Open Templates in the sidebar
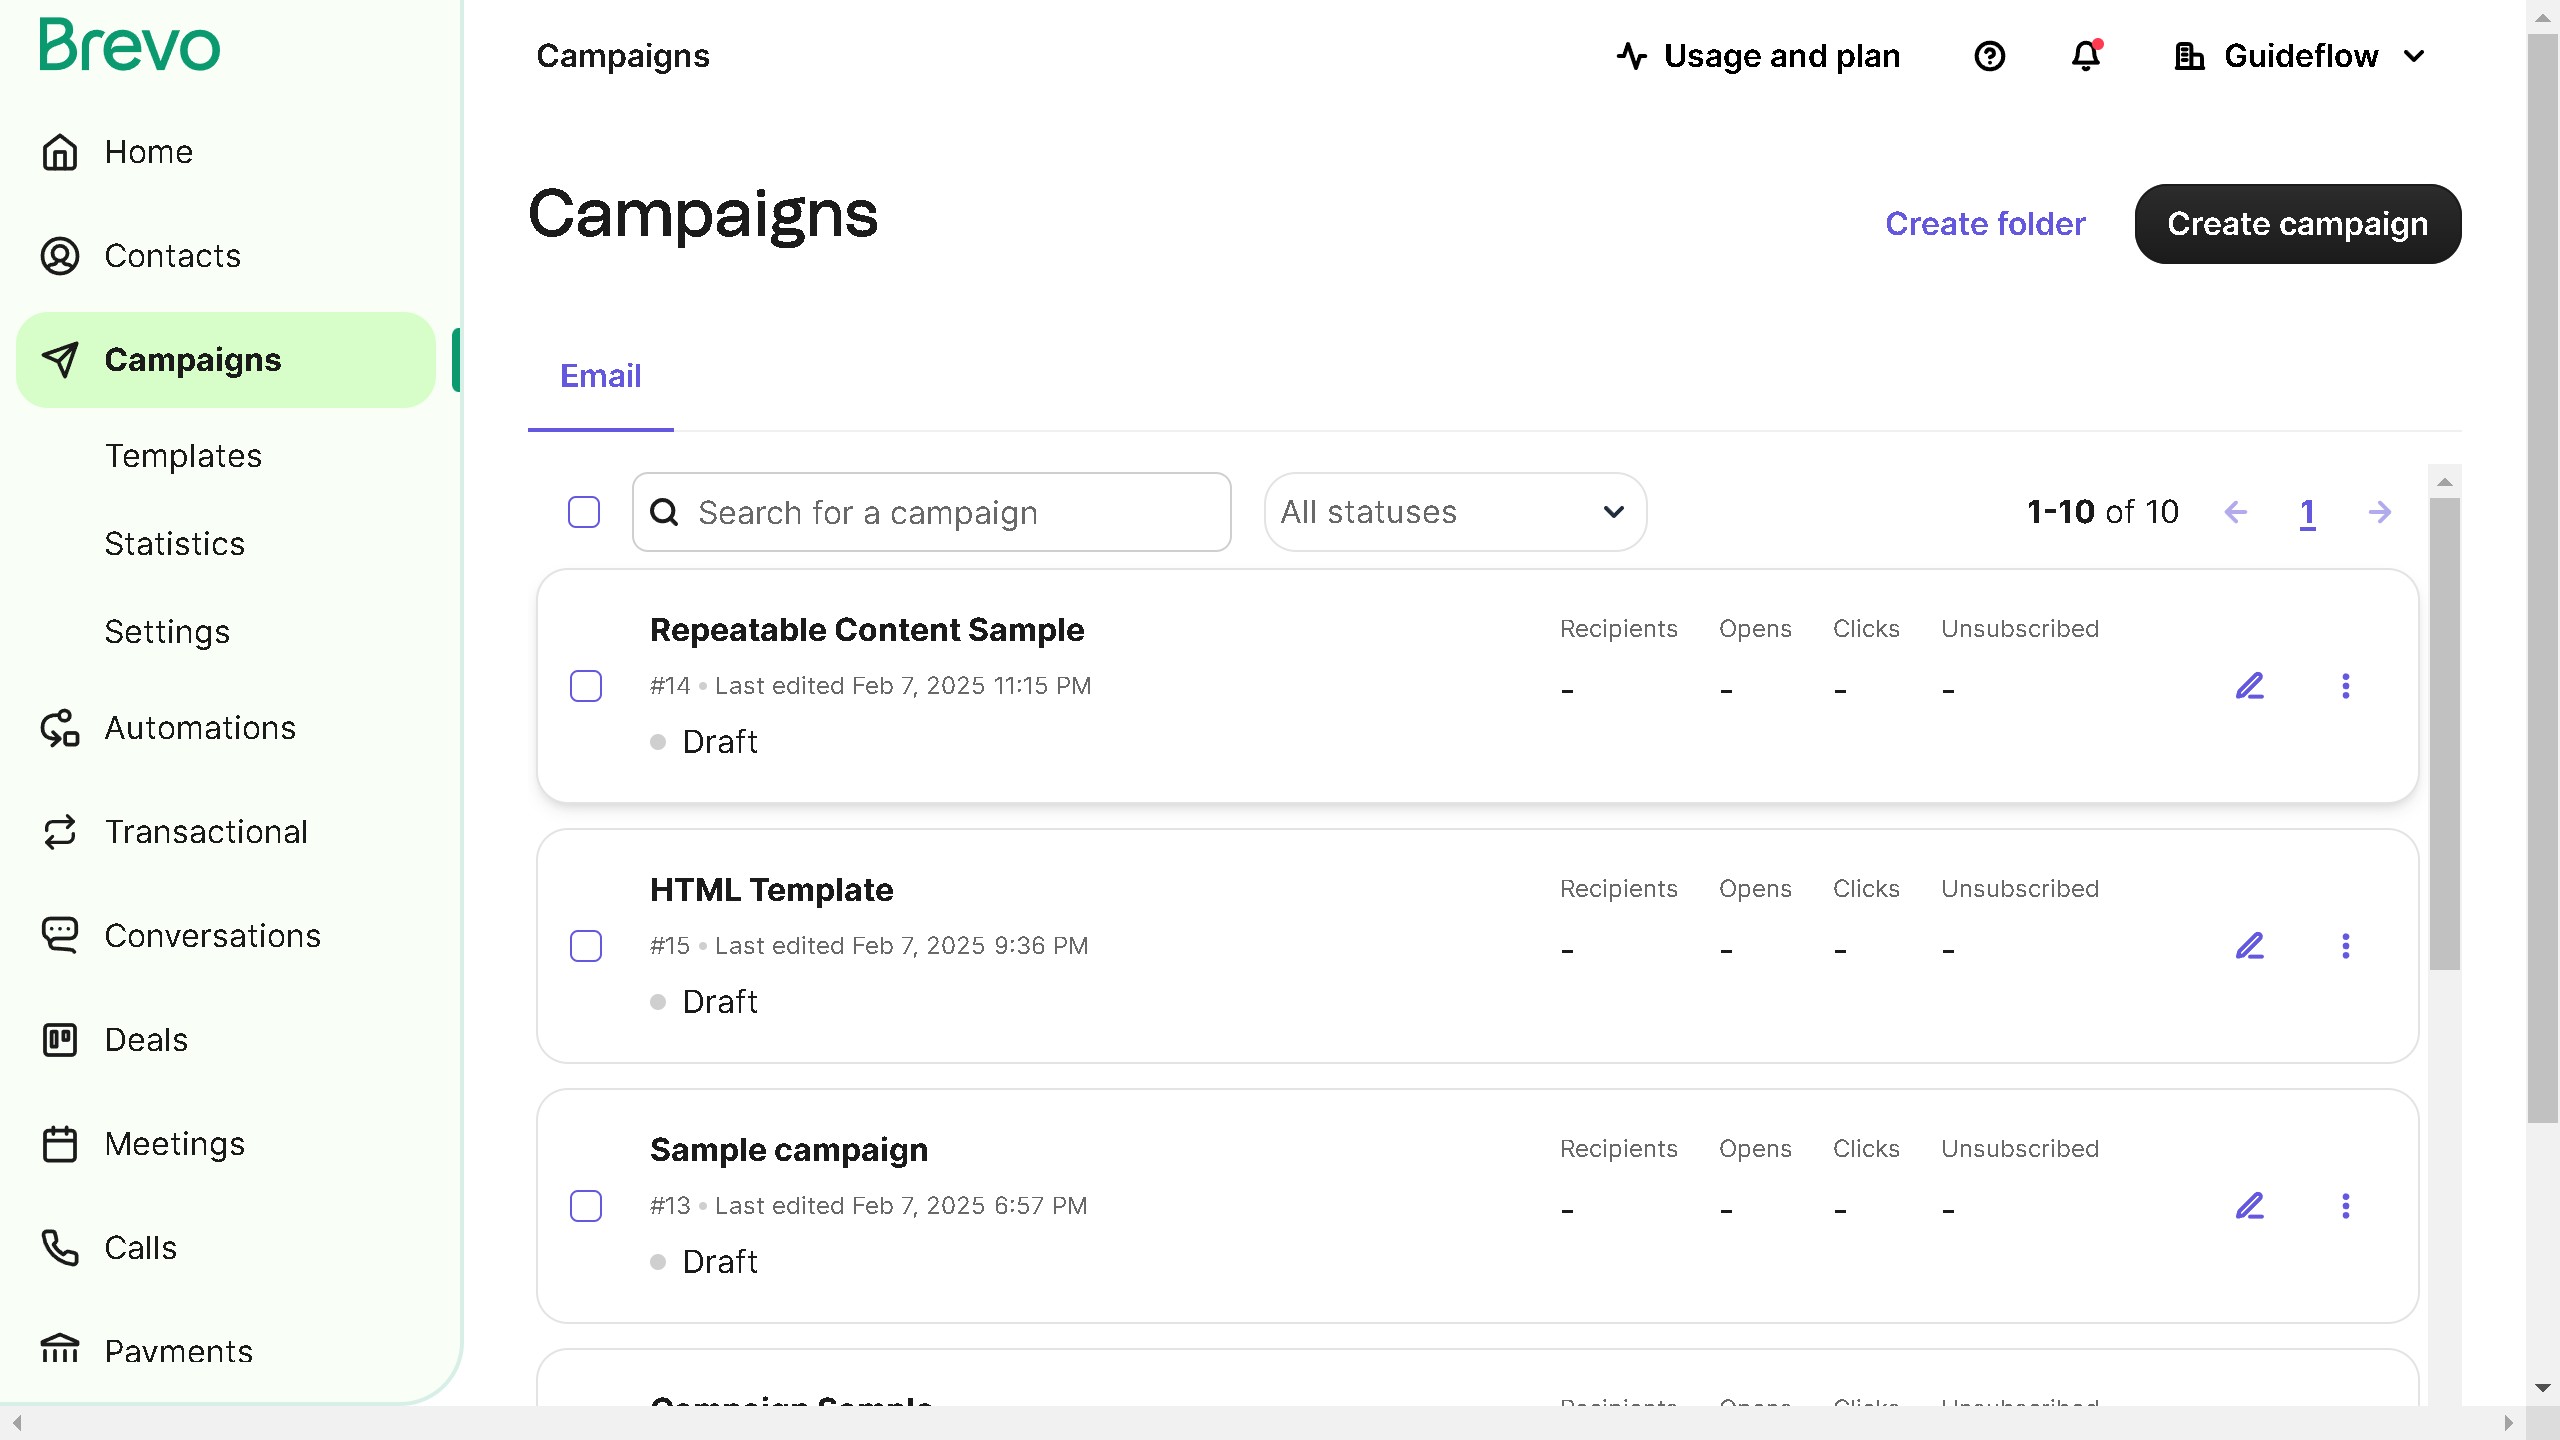 183,456
